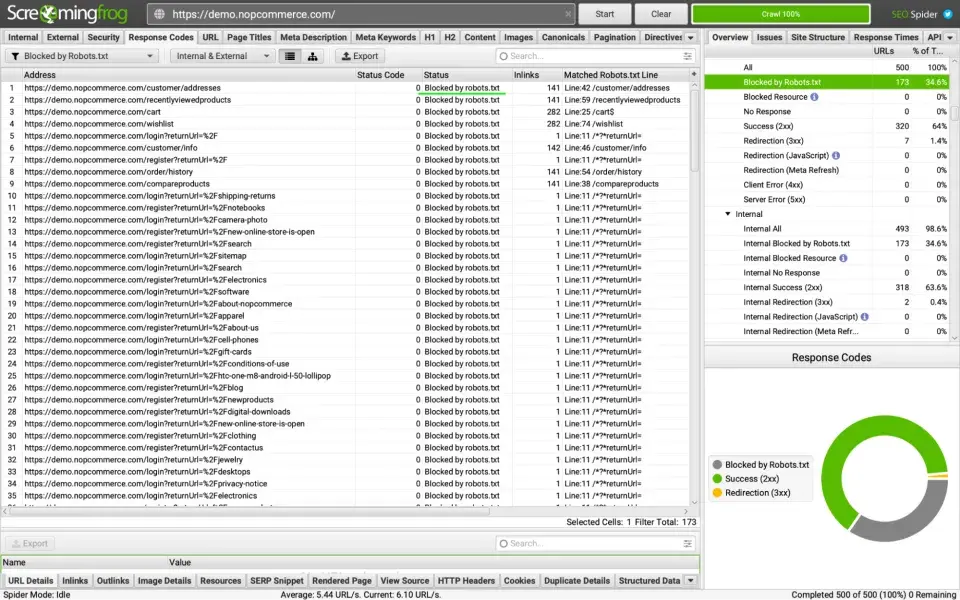Sort by Matched Robots.txt Line header

pyautogui.click(x=625, y=75)
